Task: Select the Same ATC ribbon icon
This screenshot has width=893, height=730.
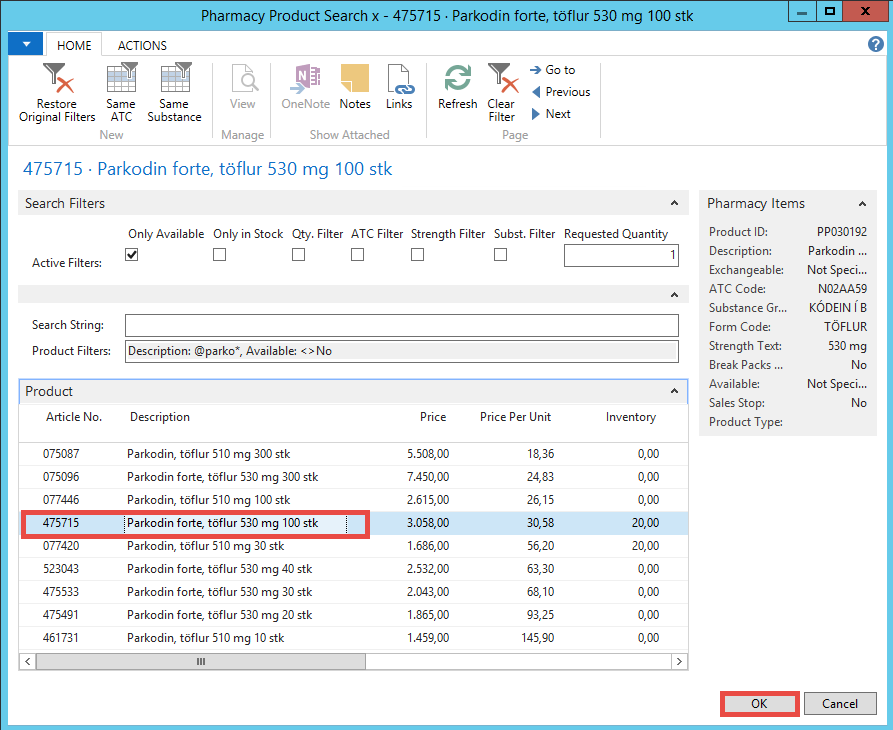Action: click(121, 79)
